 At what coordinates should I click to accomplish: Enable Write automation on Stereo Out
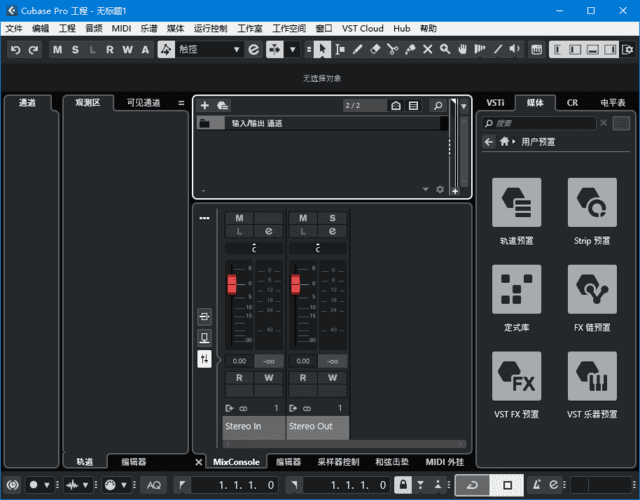click(332, 378)
